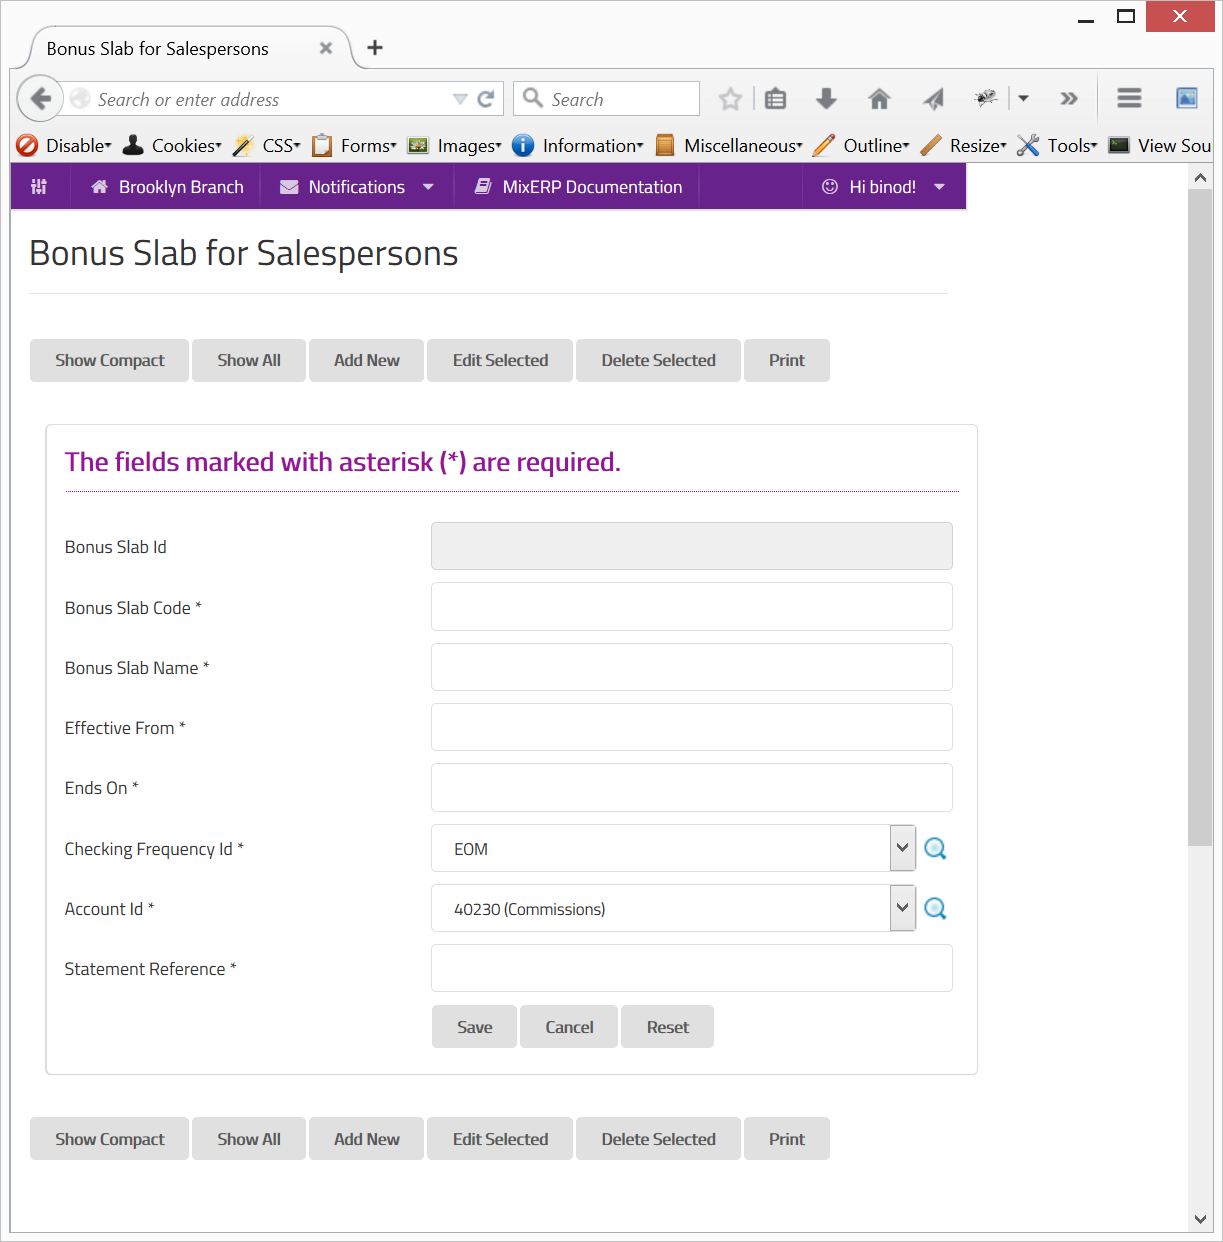Screen dimensions: 1223x1242
Task: Click the top Show Compact button
Action: click(110, 360)
